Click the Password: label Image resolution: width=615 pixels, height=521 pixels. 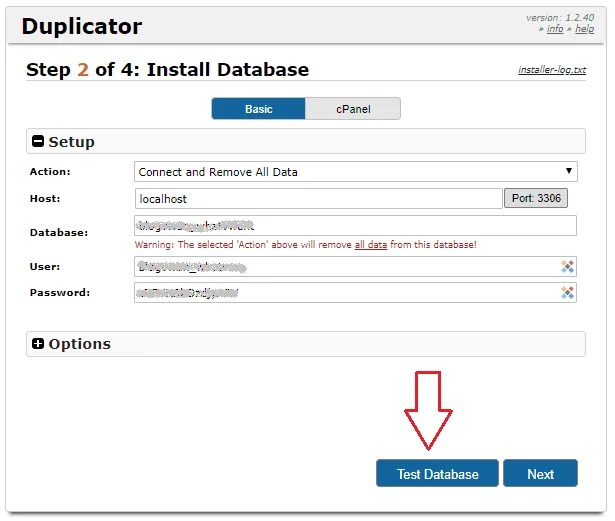point(60,293)
